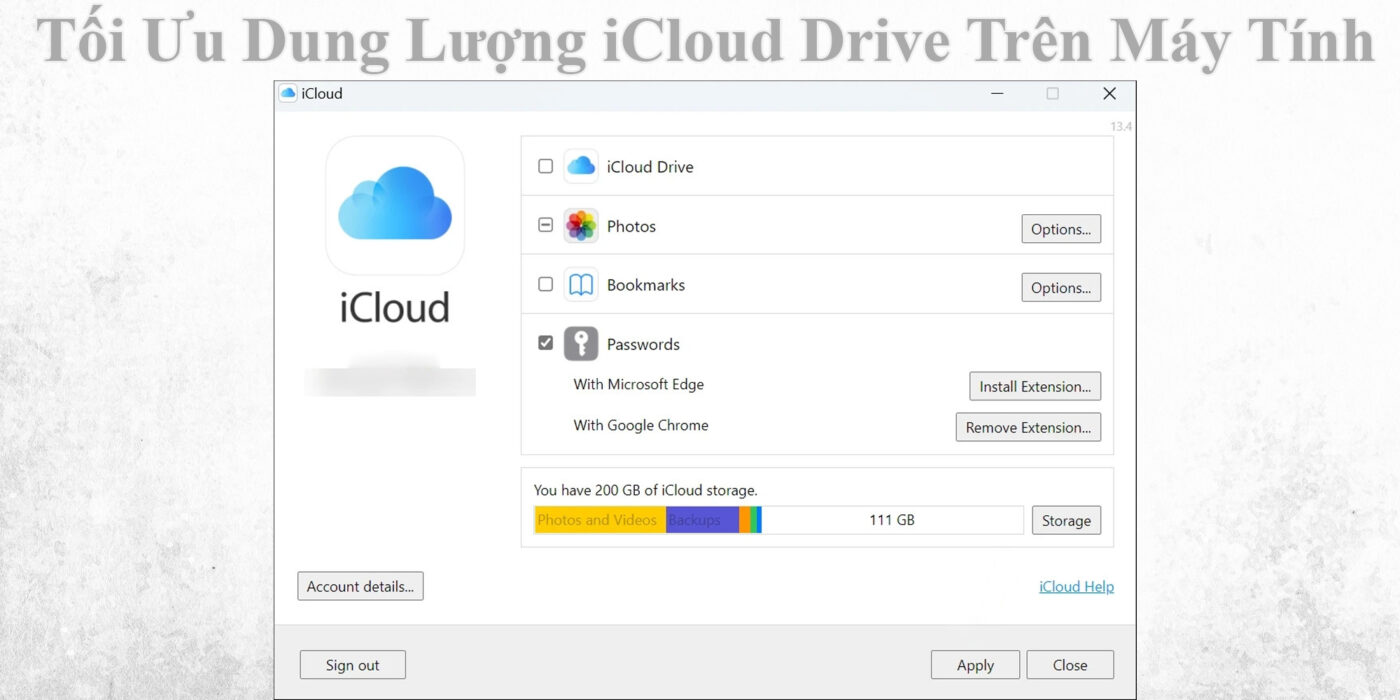Click the purple Backups storage segment
The width and height of the screenshot is (1400, 700).
(702, 520)
